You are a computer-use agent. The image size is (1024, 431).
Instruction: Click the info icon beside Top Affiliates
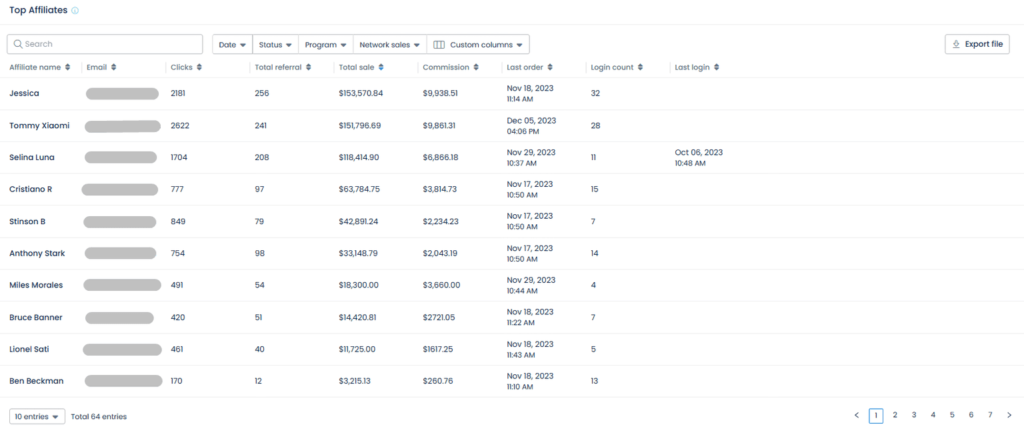click(x=76, y=10)
